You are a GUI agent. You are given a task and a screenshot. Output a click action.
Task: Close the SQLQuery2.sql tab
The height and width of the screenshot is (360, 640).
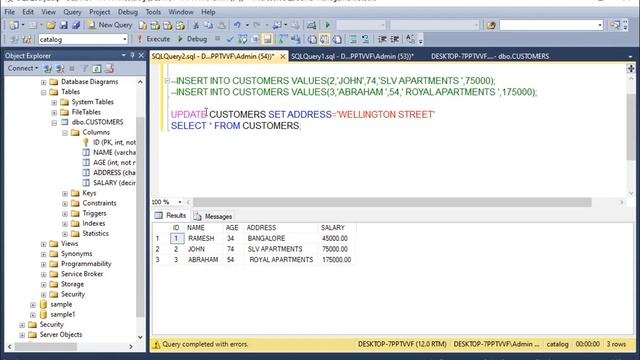(x=282, y=56)
